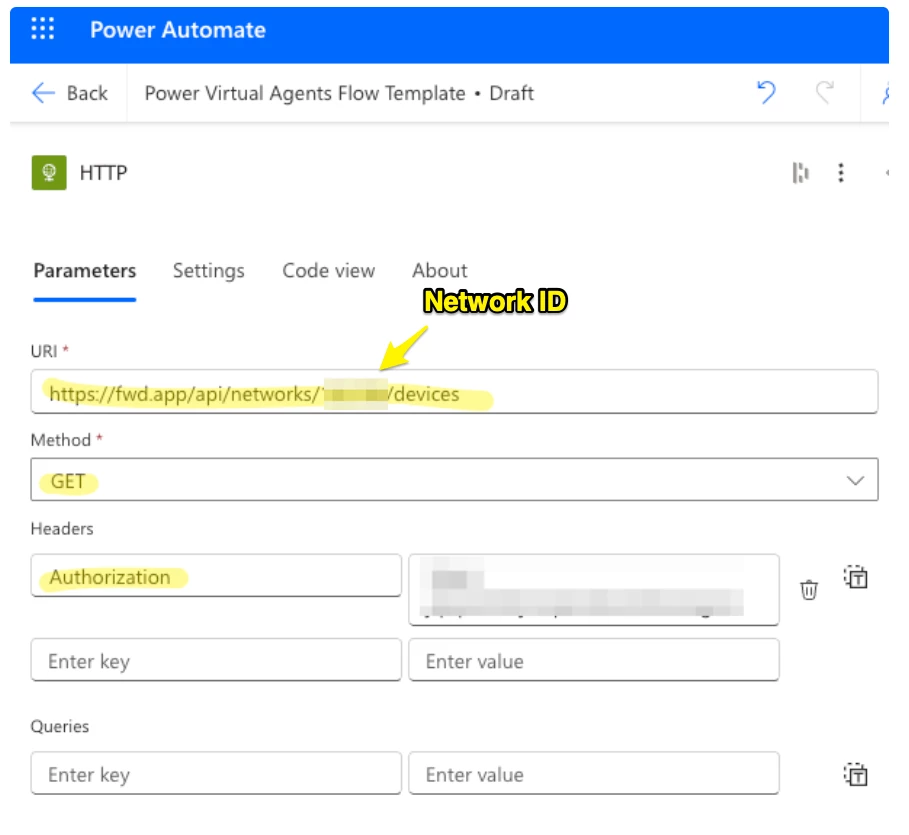Click into the URI input field

[x=454, y=391]
